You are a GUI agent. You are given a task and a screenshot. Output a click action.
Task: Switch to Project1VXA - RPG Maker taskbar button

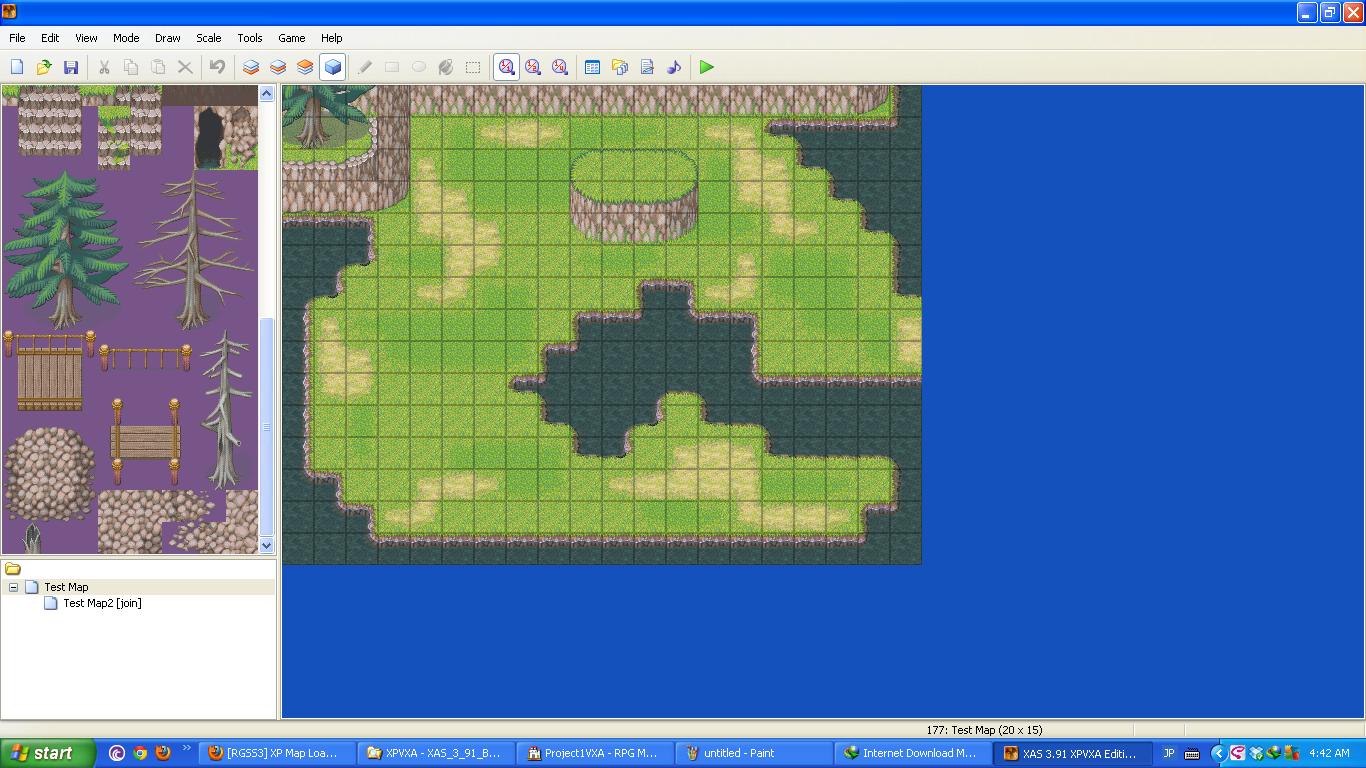point(595,753)
